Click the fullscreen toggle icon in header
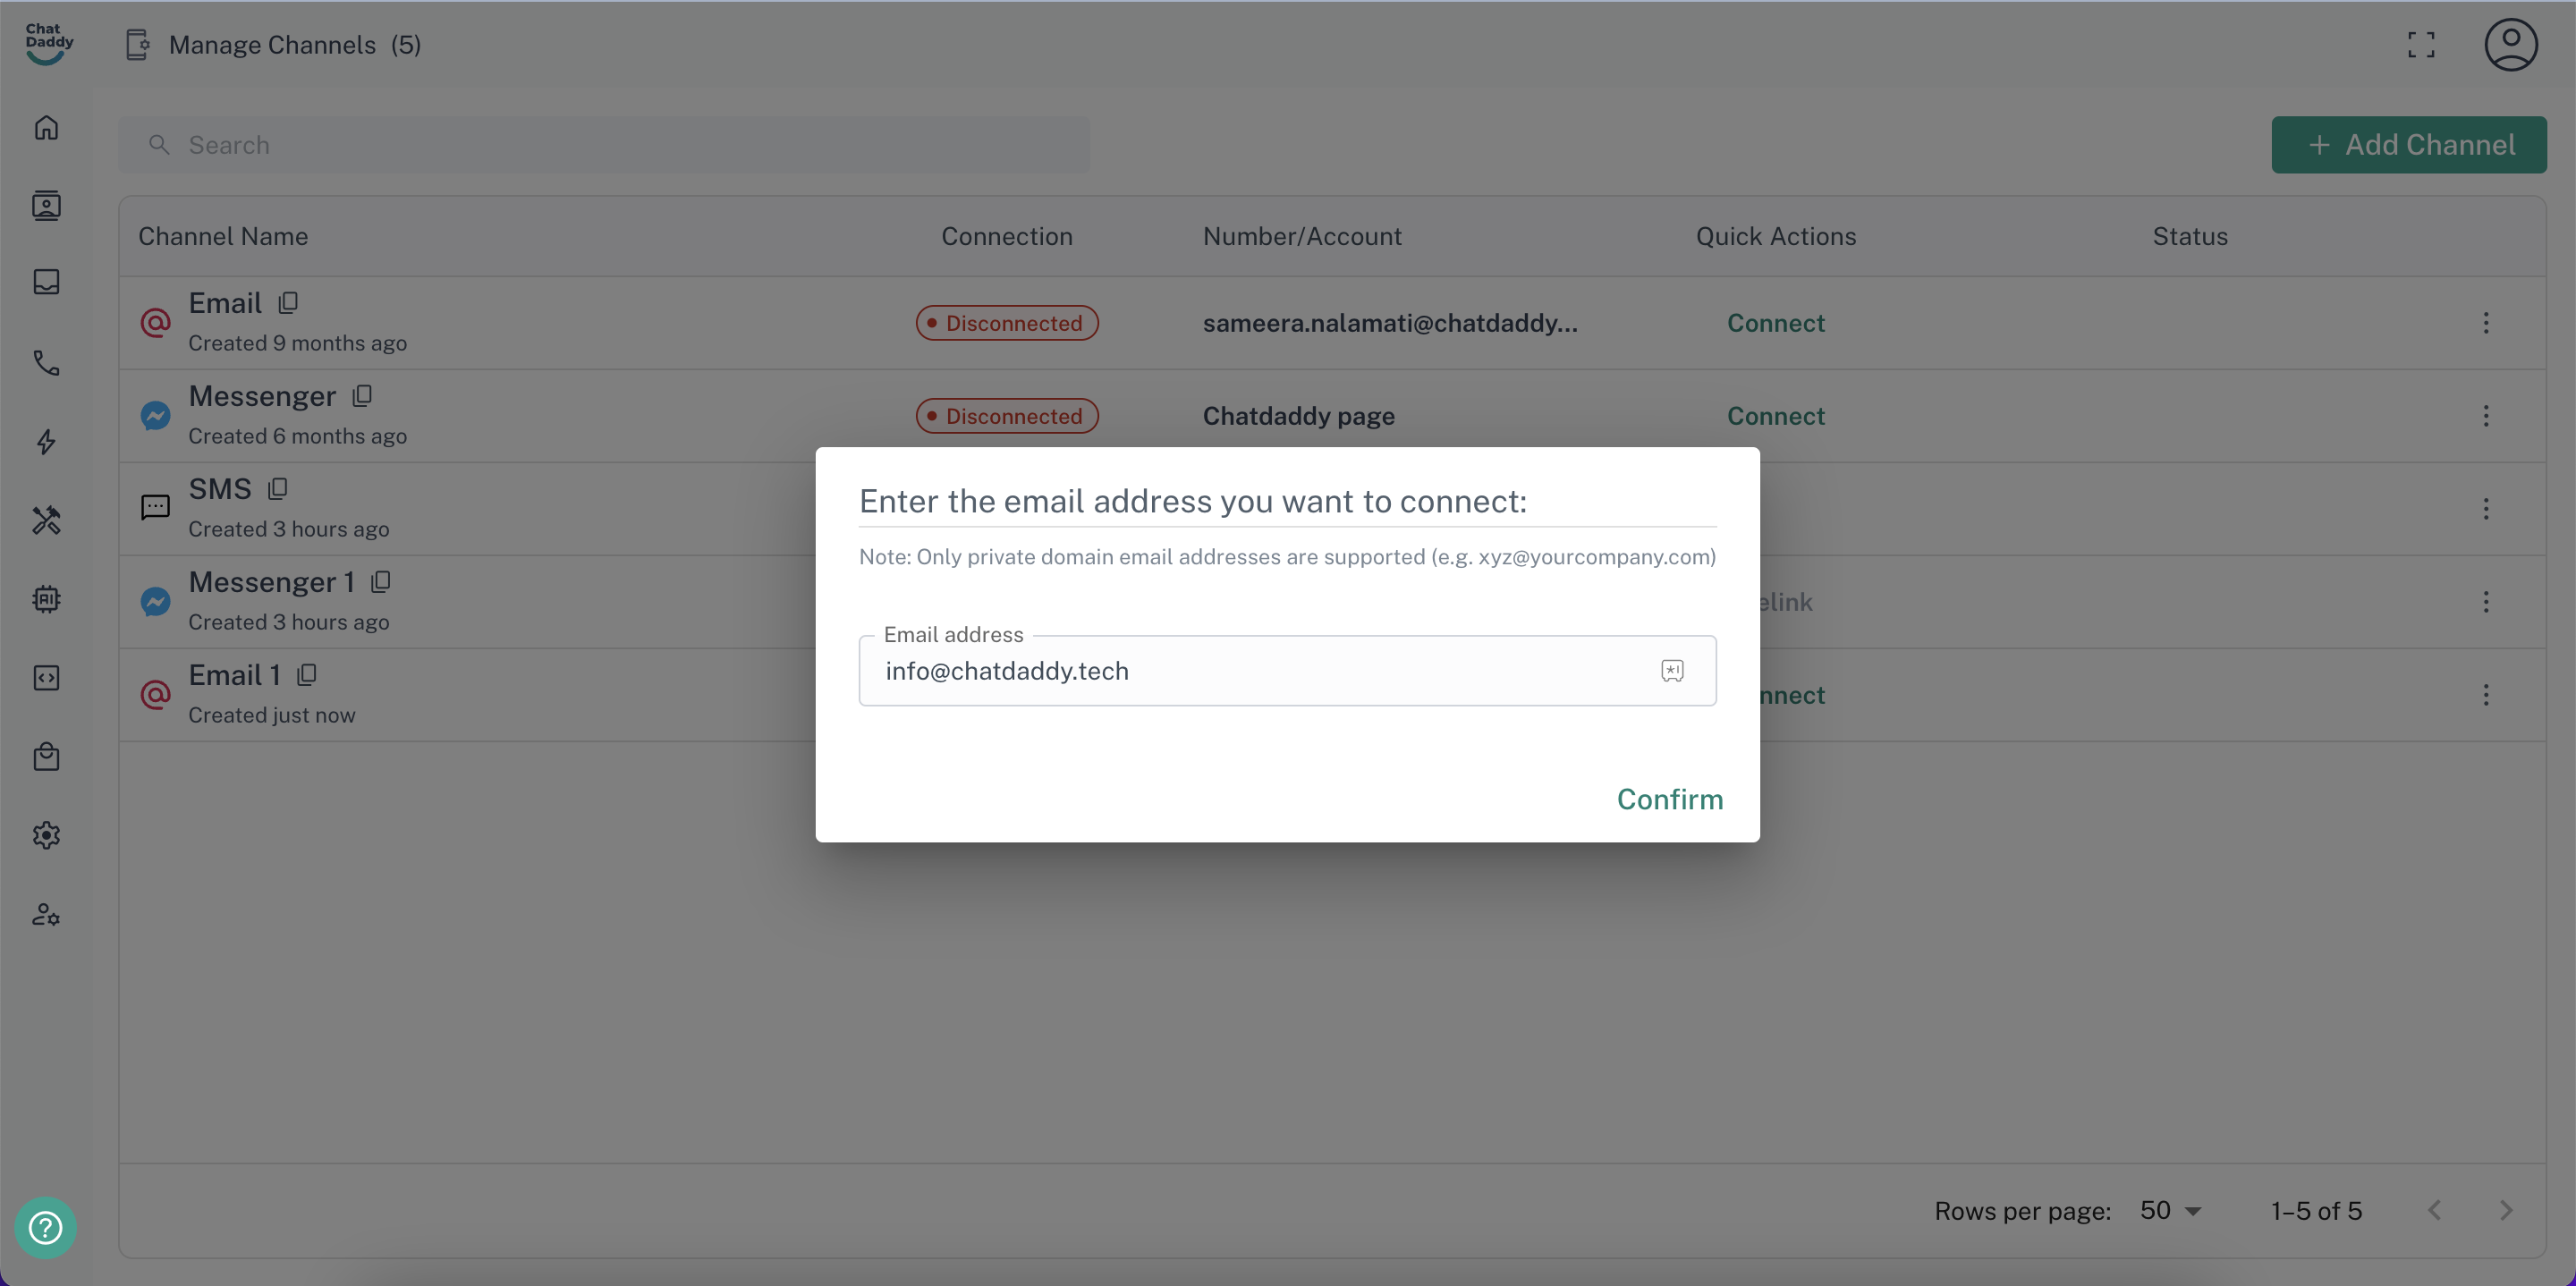Viewport: 2576px width, 1286px height. [x=2422, y=44]
